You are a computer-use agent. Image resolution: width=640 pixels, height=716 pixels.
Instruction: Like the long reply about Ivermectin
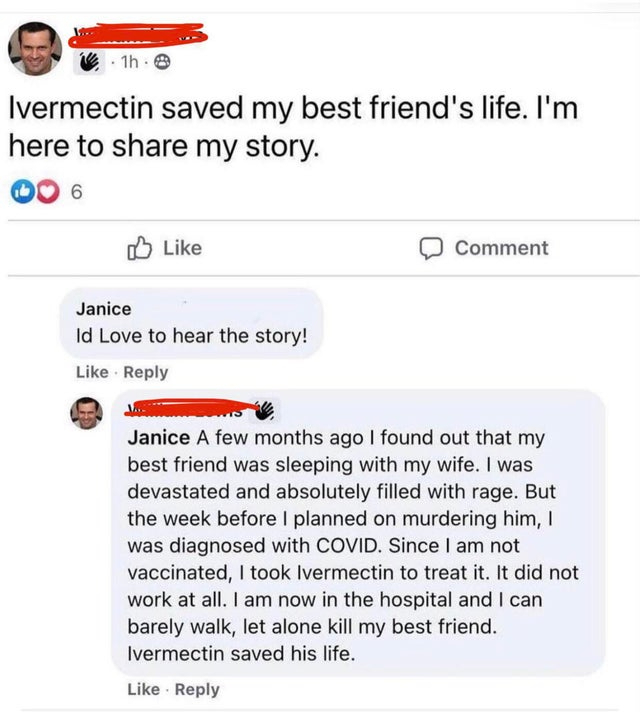coord(143,689)
